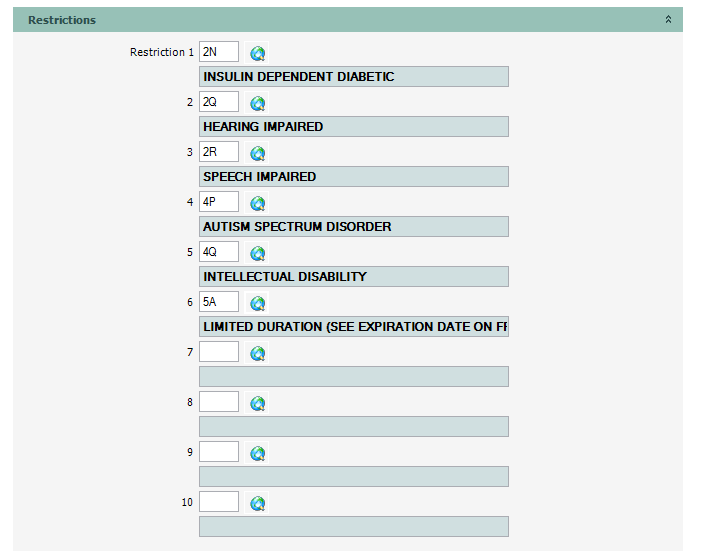Image resolution: width=701 pixels, height=559 pixels.
Task: Click the empty restriction 7 code field
Action: [x=219, y=352]
